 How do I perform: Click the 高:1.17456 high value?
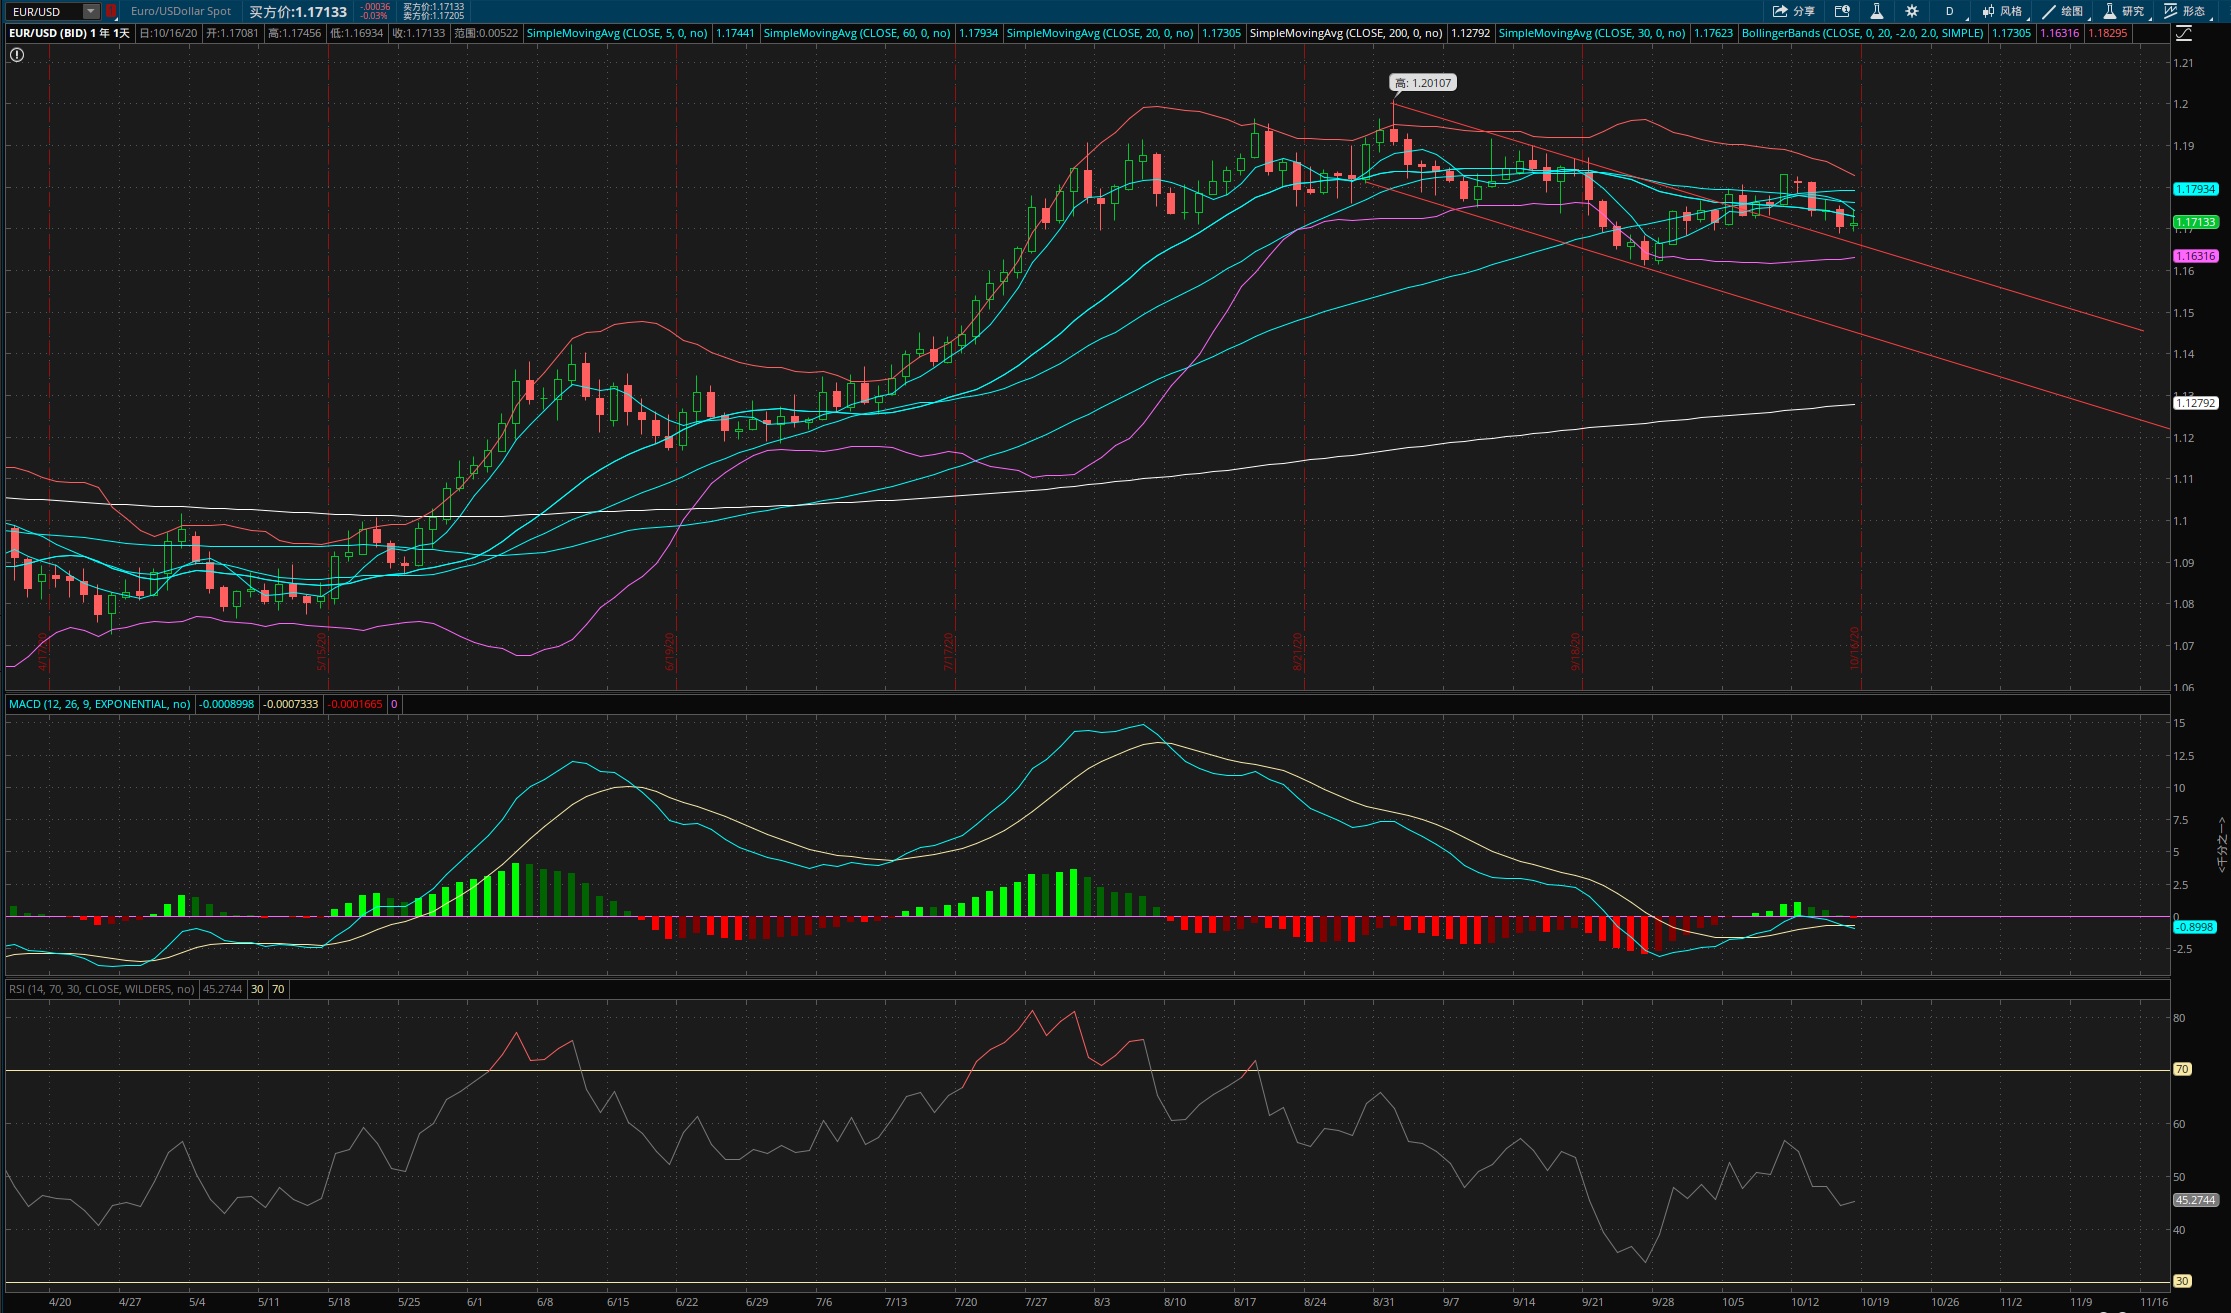pos(295,33)
